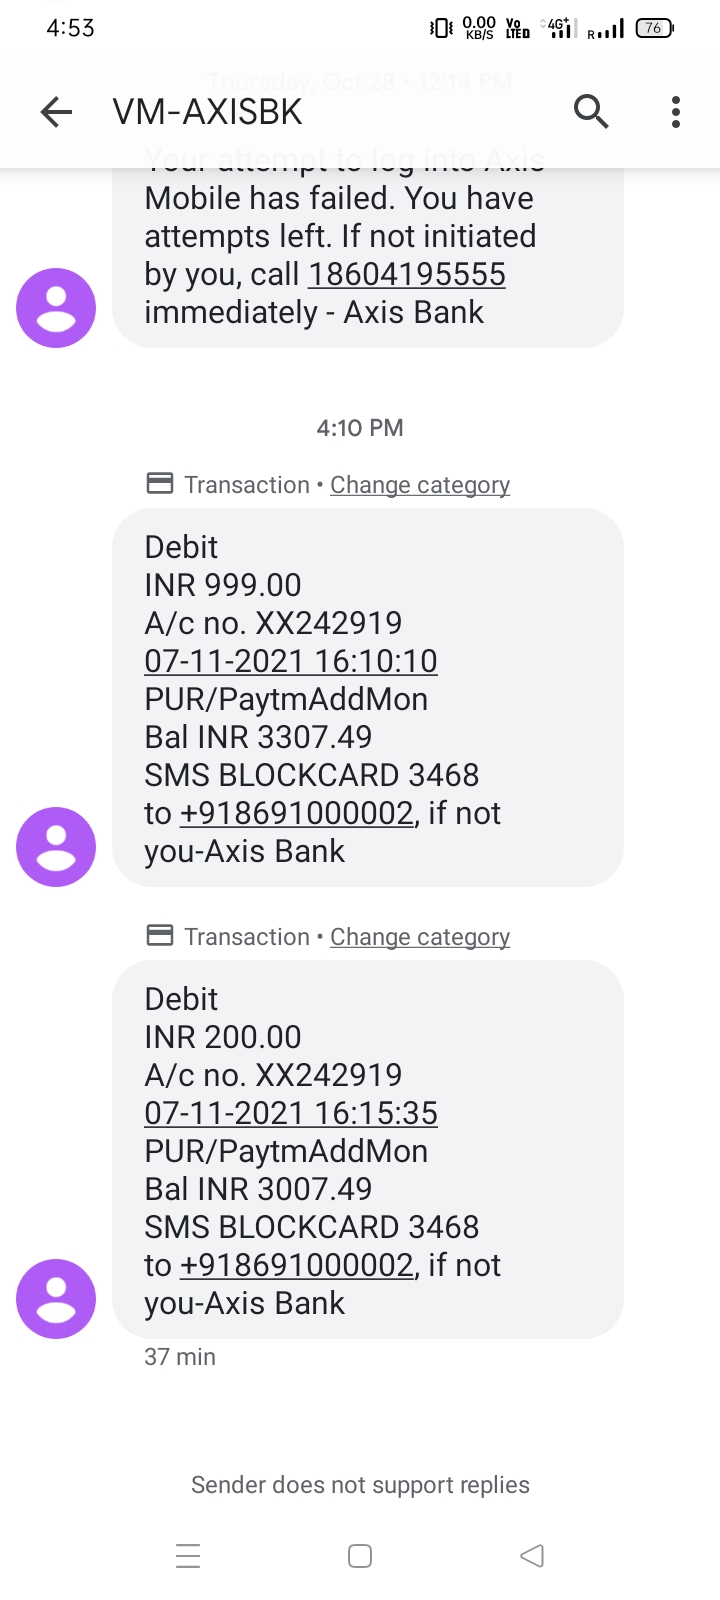Tap sender avatar beside the failed login message
720x1600 pixels.
(x=56, y=308)
